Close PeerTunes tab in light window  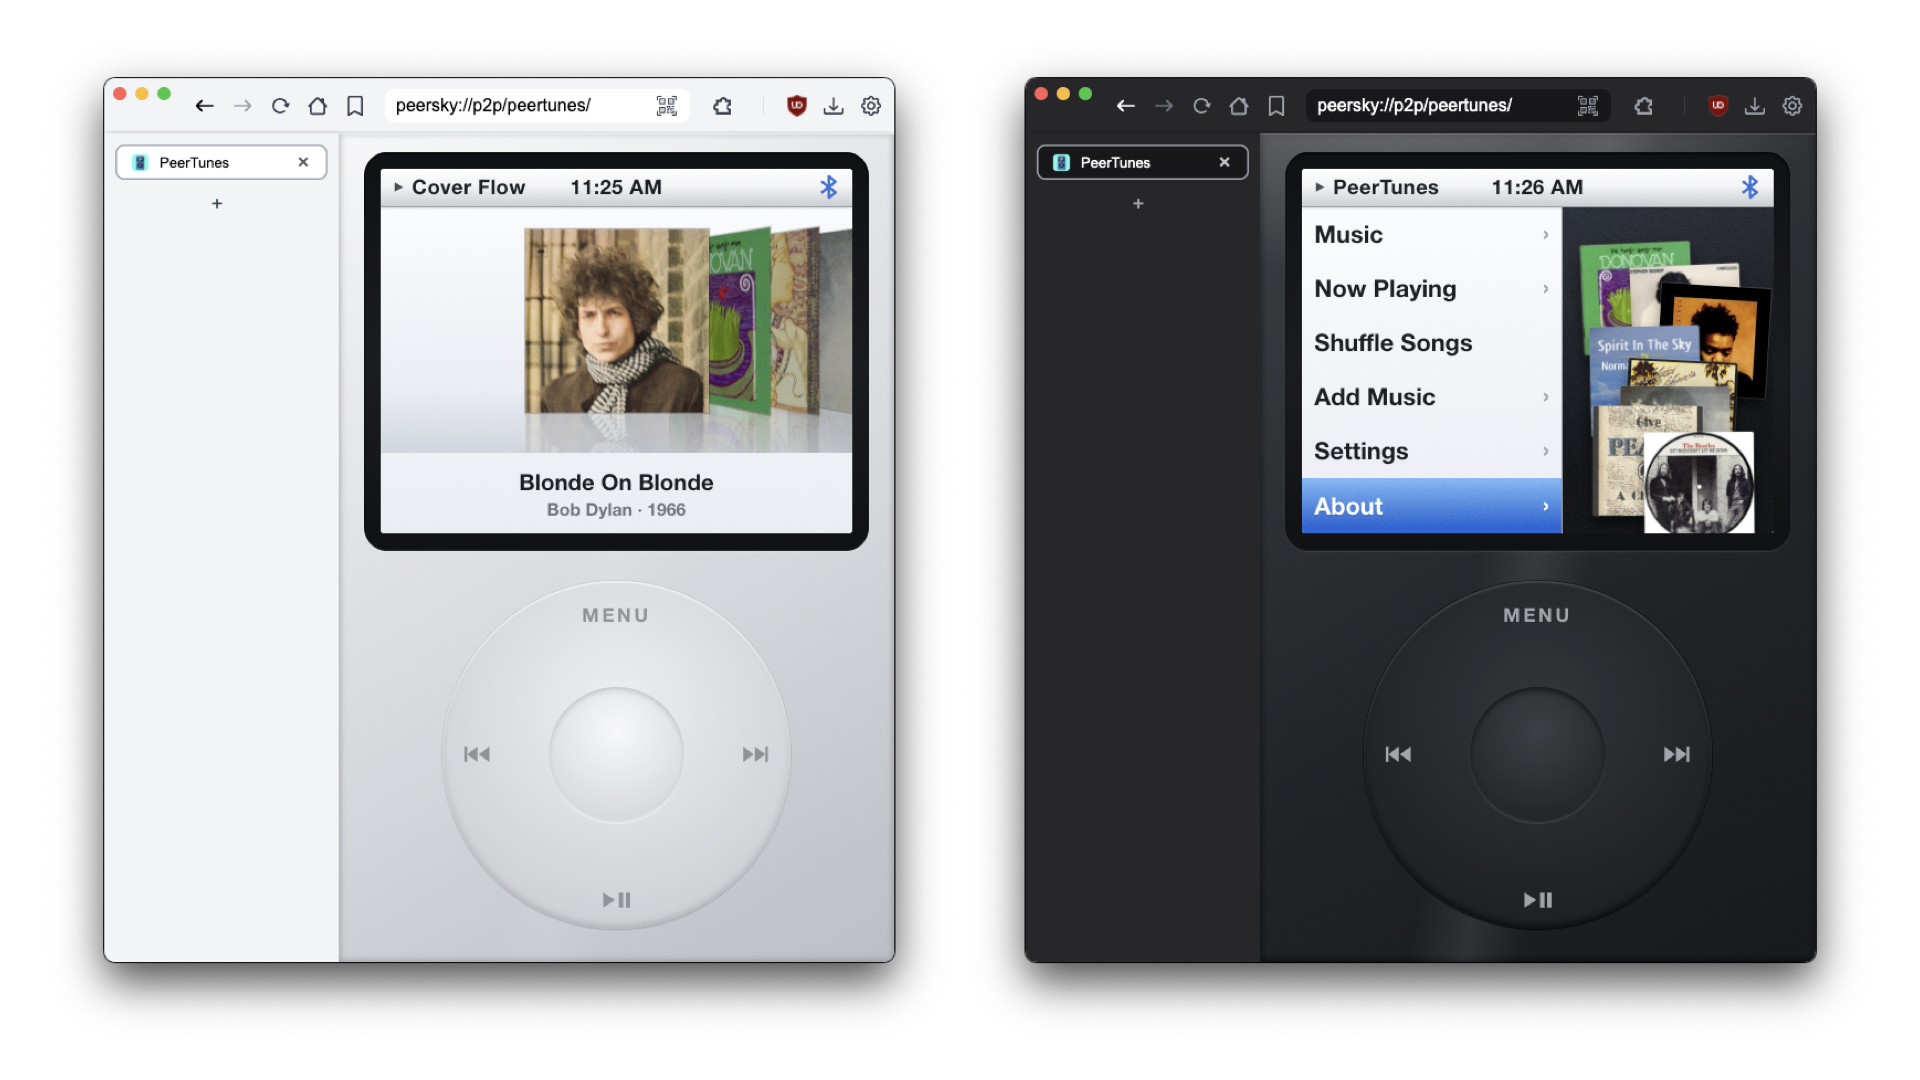pos(303,162)
